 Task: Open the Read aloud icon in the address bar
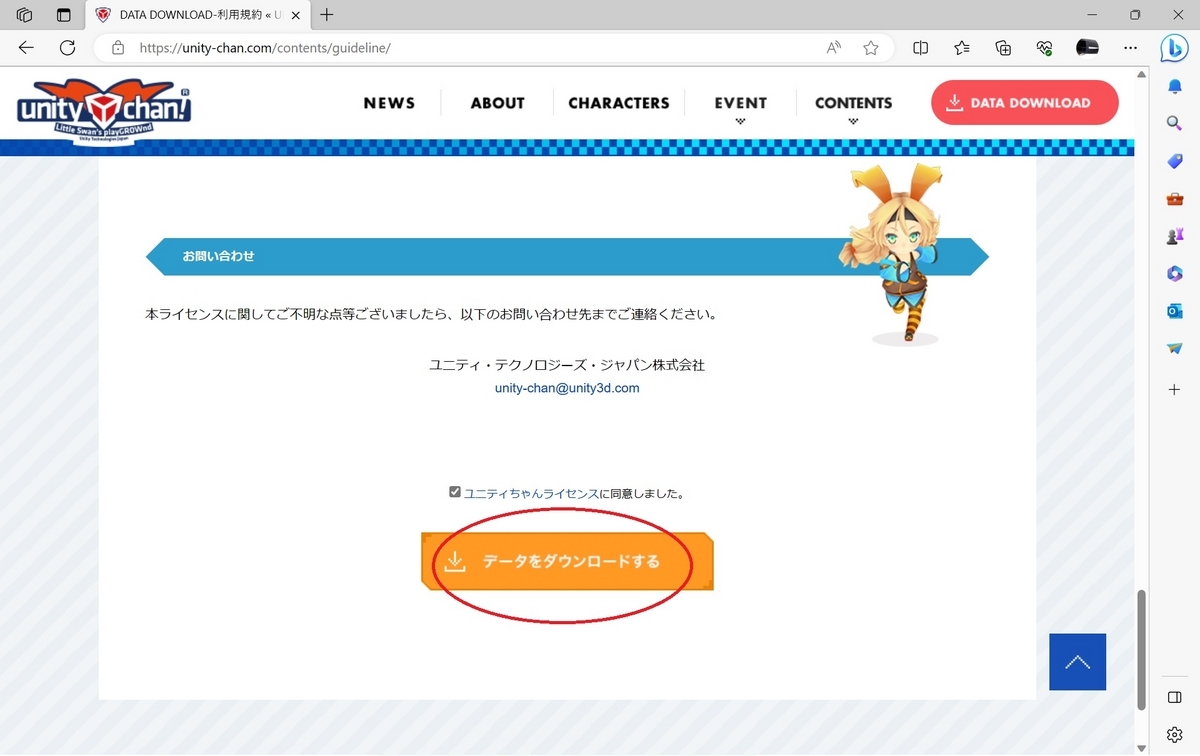[x=834, y=47]
